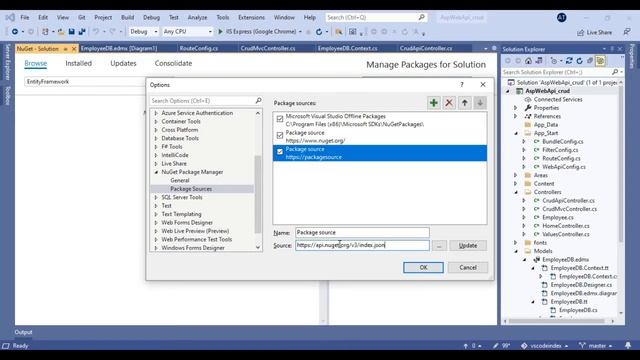Open File menu
The width and height of the screenshot is (640, 360).
(x=24, y=18)
